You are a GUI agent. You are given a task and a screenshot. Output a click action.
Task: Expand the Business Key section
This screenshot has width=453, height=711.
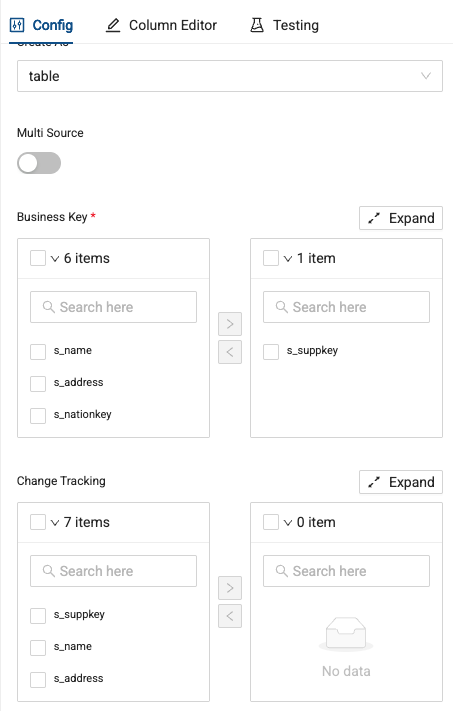click(x=401, y=218)
